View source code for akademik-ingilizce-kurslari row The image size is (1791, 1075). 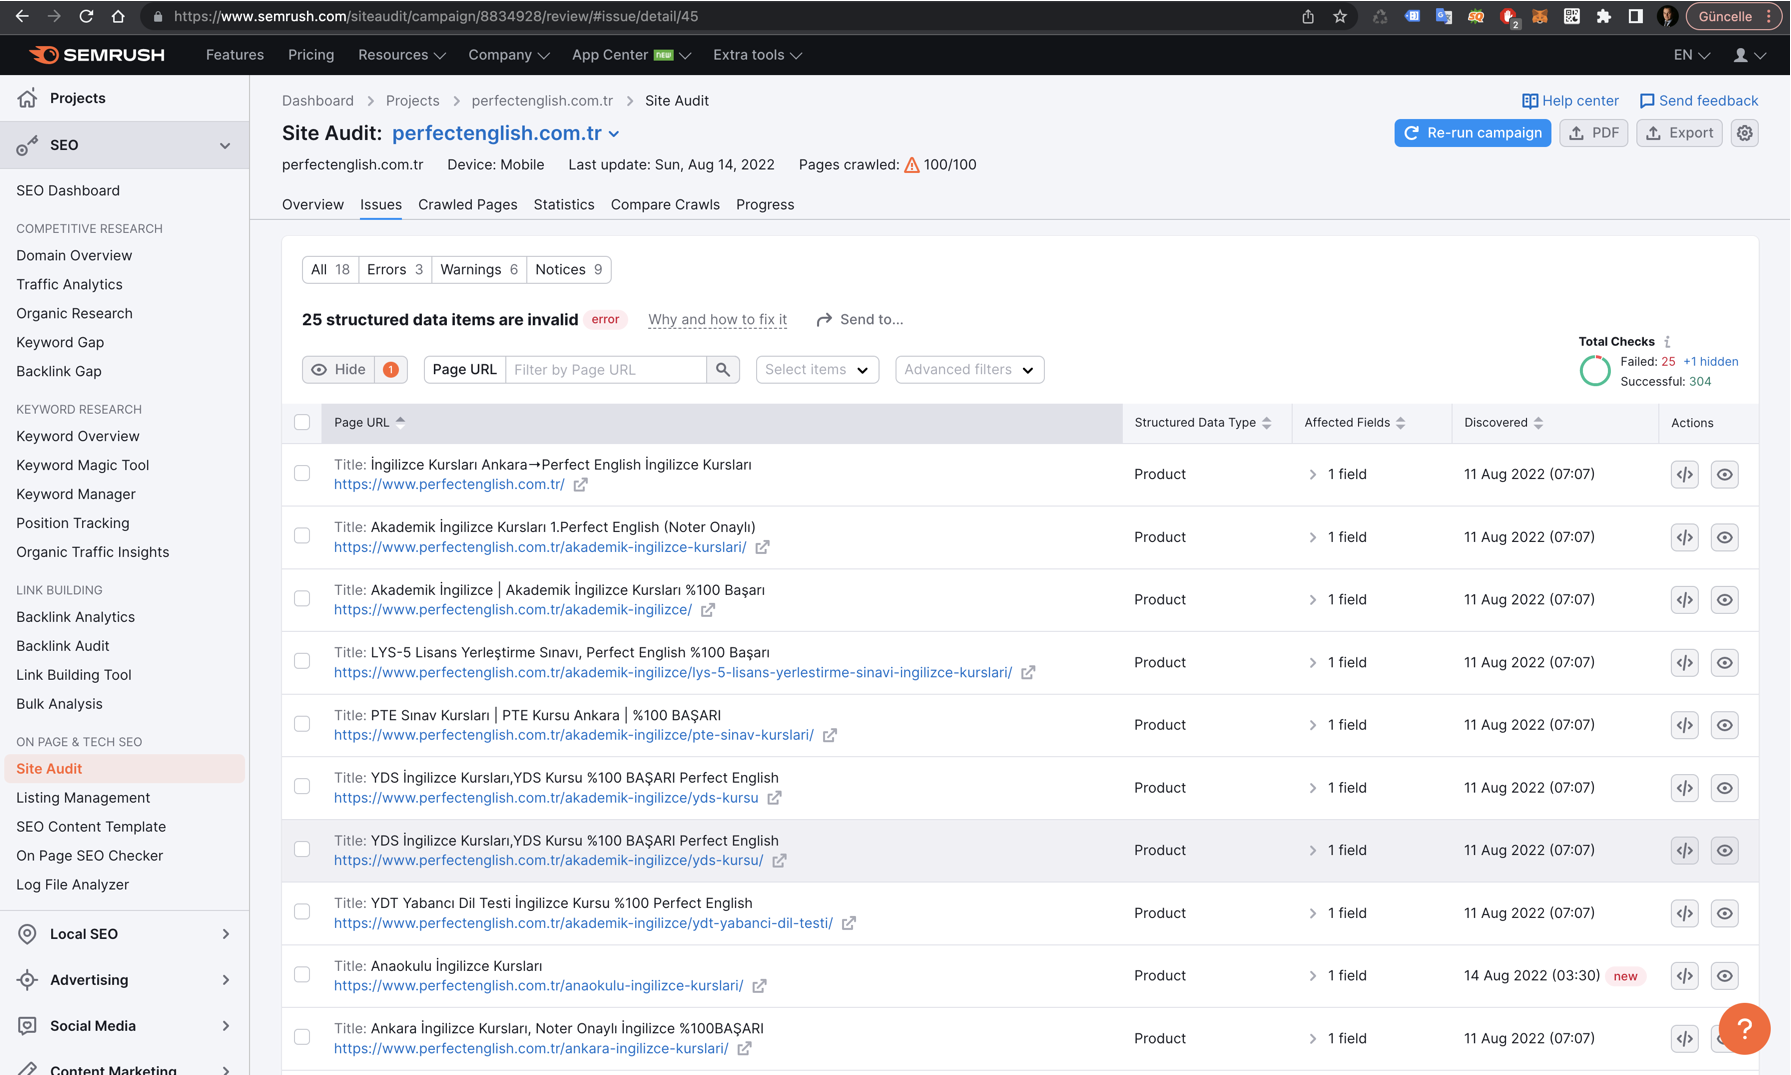[1685, 537]
